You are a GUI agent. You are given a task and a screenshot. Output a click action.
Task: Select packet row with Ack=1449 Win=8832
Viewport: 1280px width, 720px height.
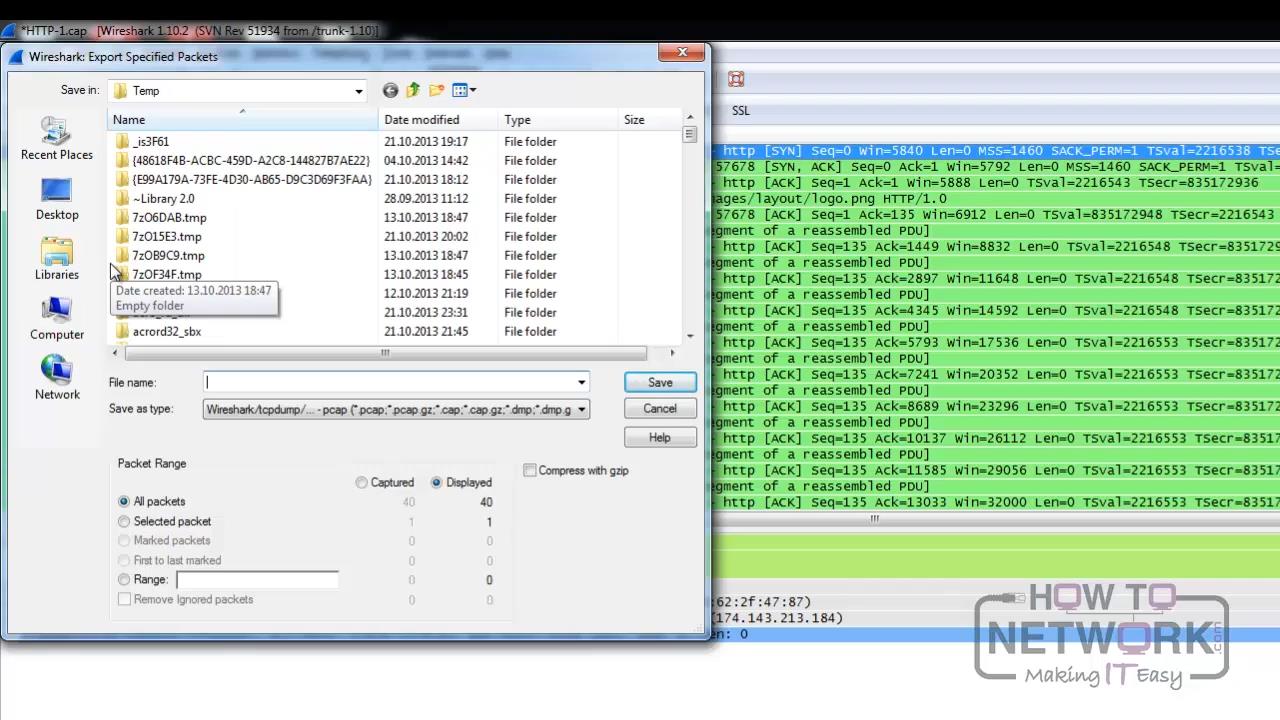996,247
